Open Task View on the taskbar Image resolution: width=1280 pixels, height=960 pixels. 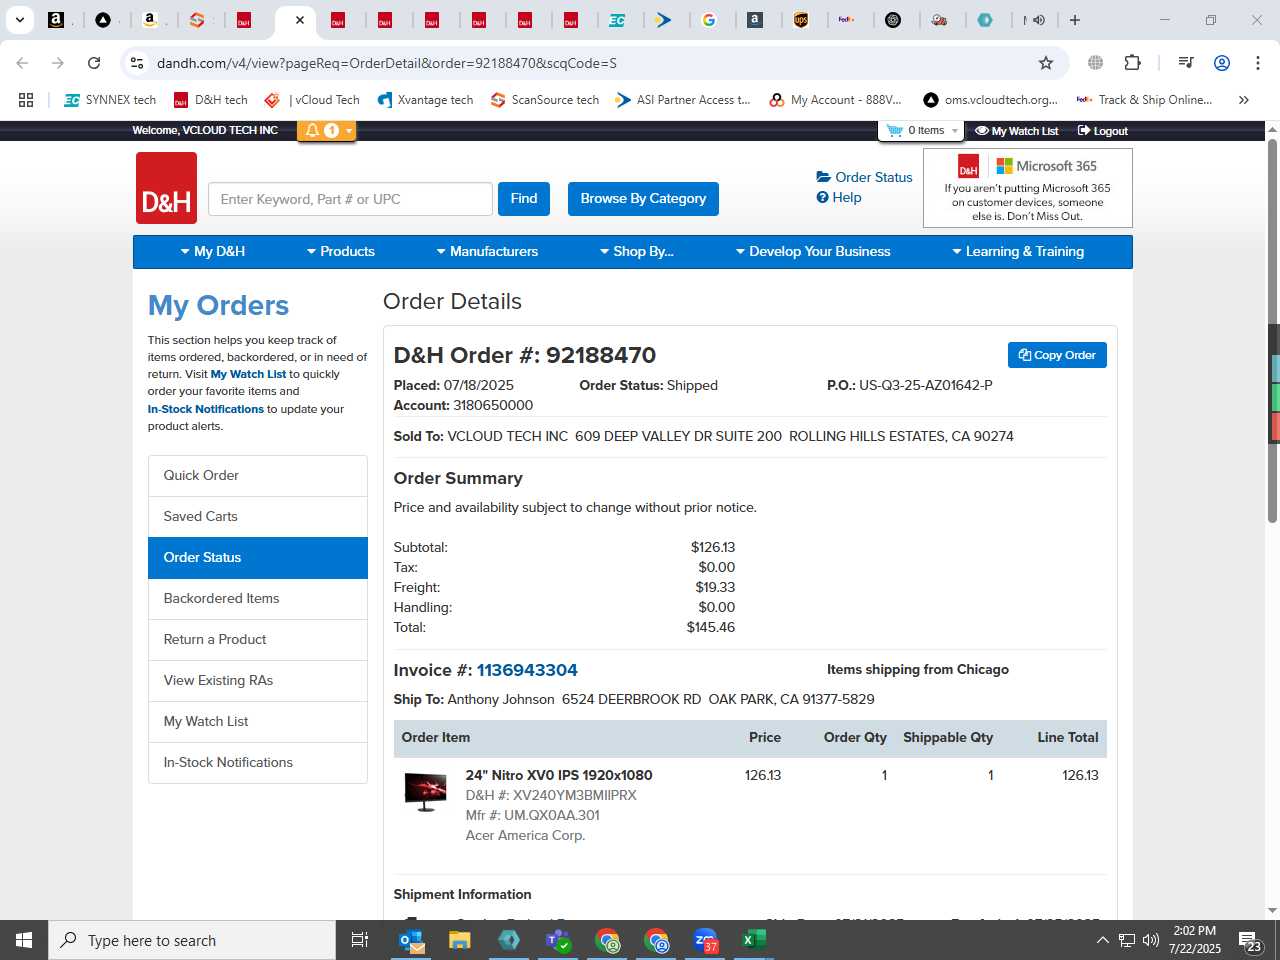coord(360,940)
